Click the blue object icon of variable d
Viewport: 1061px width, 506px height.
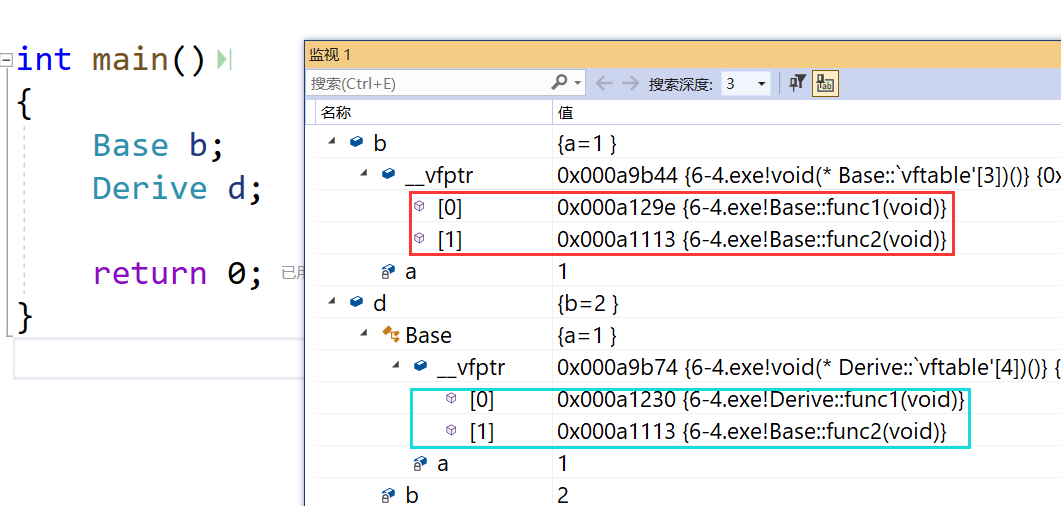(x=357, y=302)
